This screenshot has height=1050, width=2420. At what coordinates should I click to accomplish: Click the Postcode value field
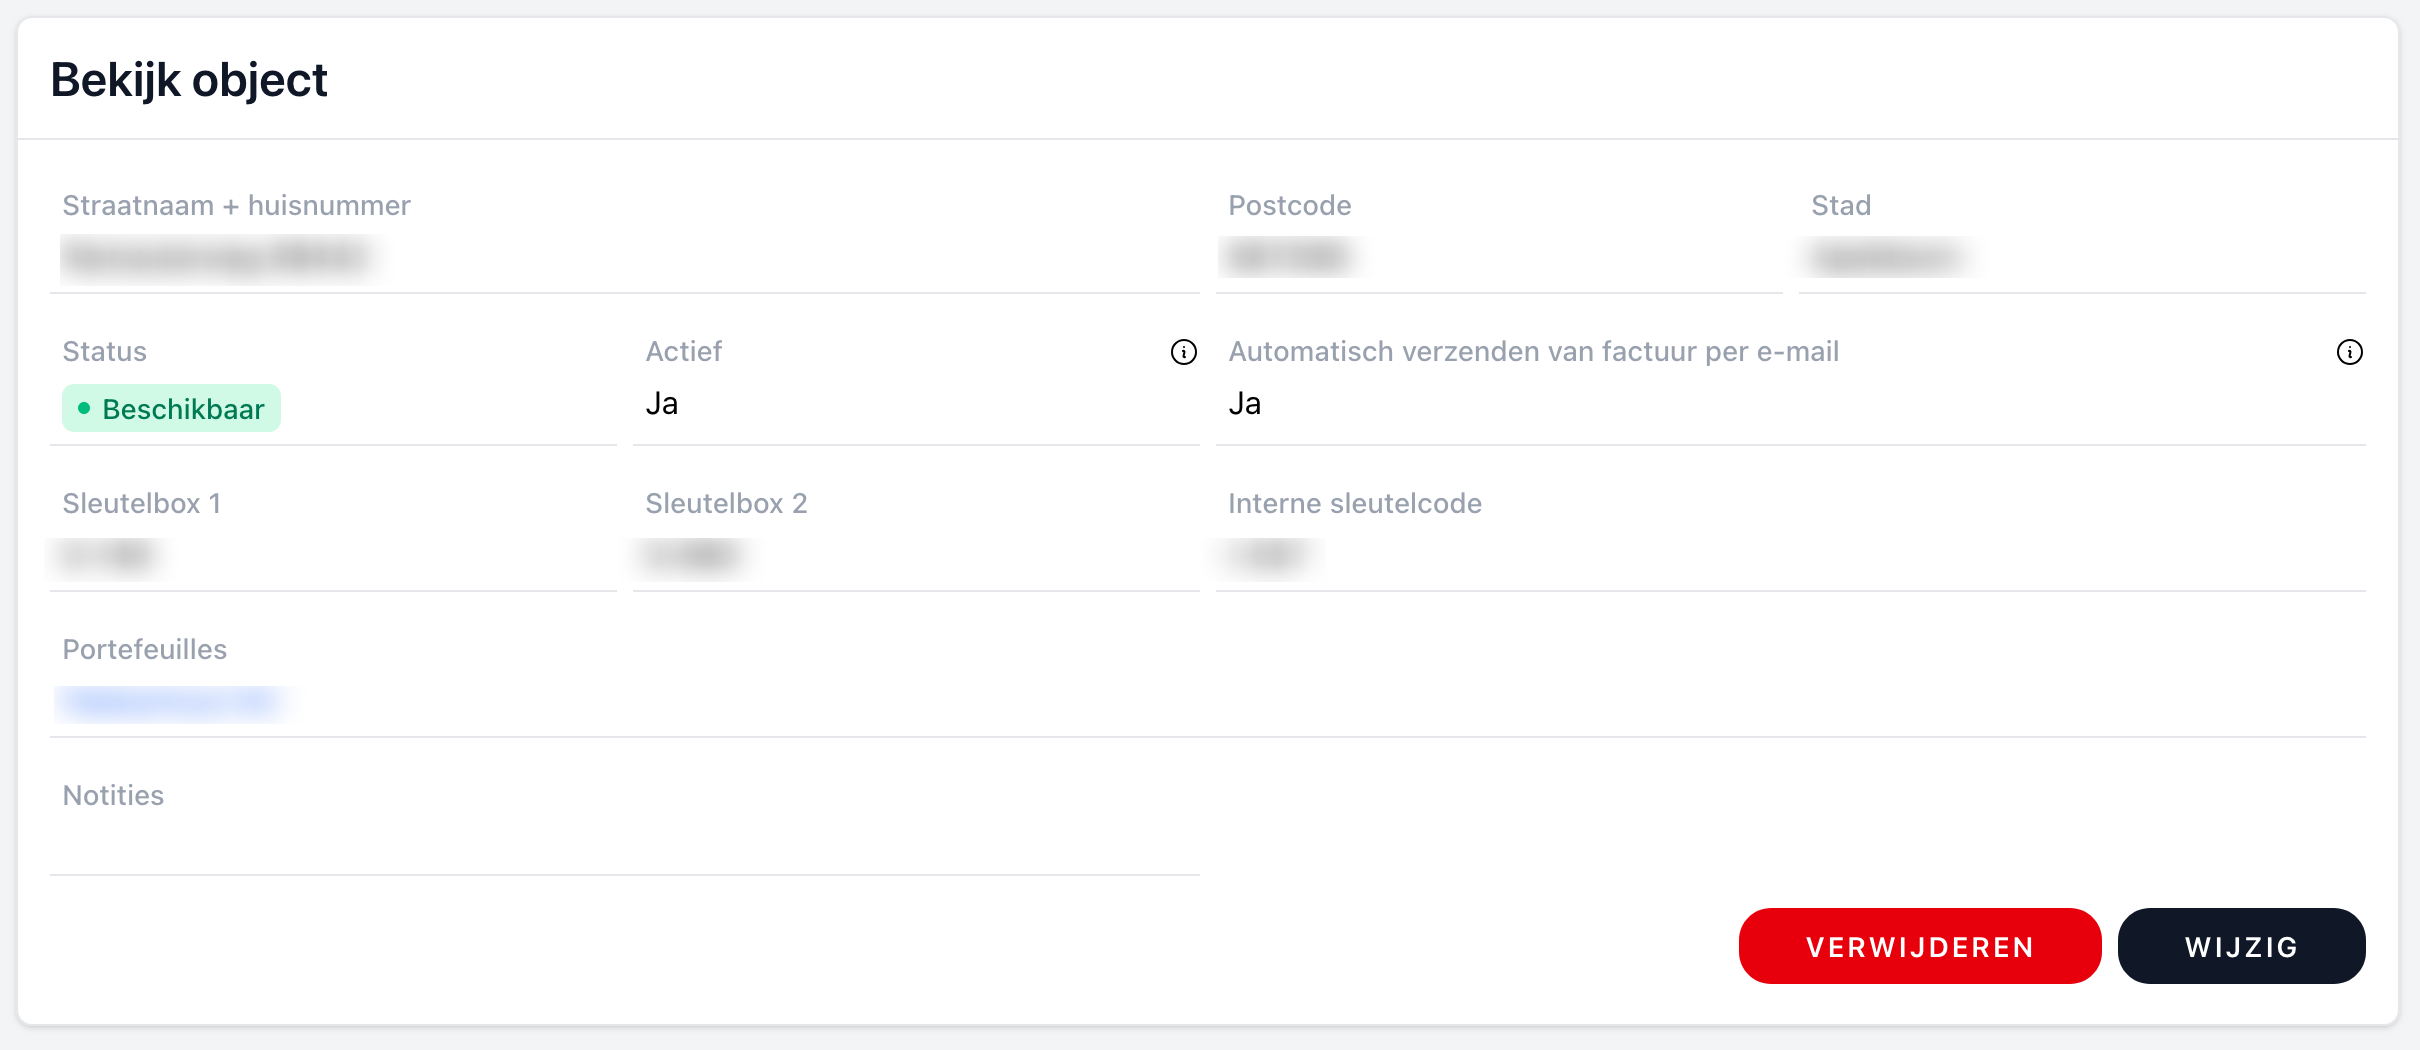pyautogui.click(x=1288, y=257)
